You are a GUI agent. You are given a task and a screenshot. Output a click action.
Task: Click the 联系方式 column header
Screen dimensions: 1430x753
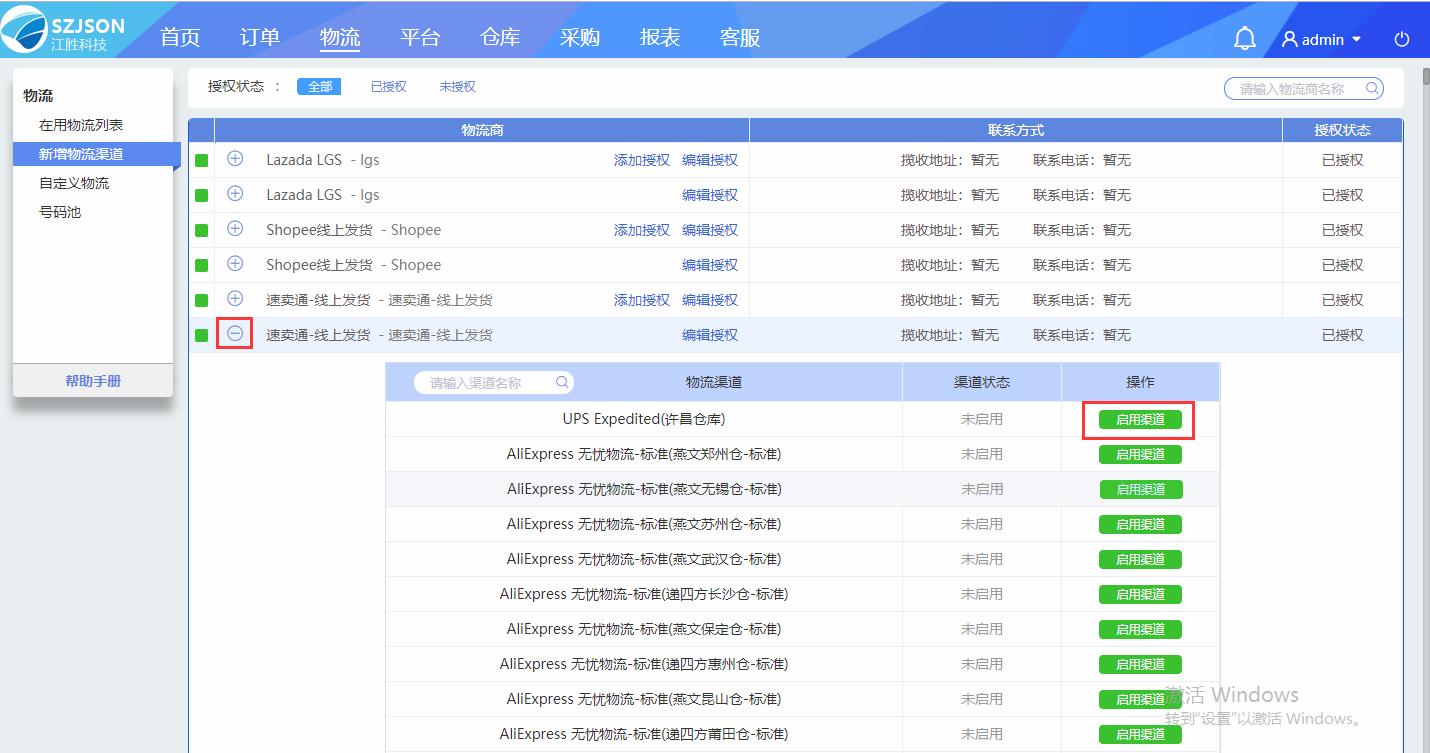[1016, 130]
